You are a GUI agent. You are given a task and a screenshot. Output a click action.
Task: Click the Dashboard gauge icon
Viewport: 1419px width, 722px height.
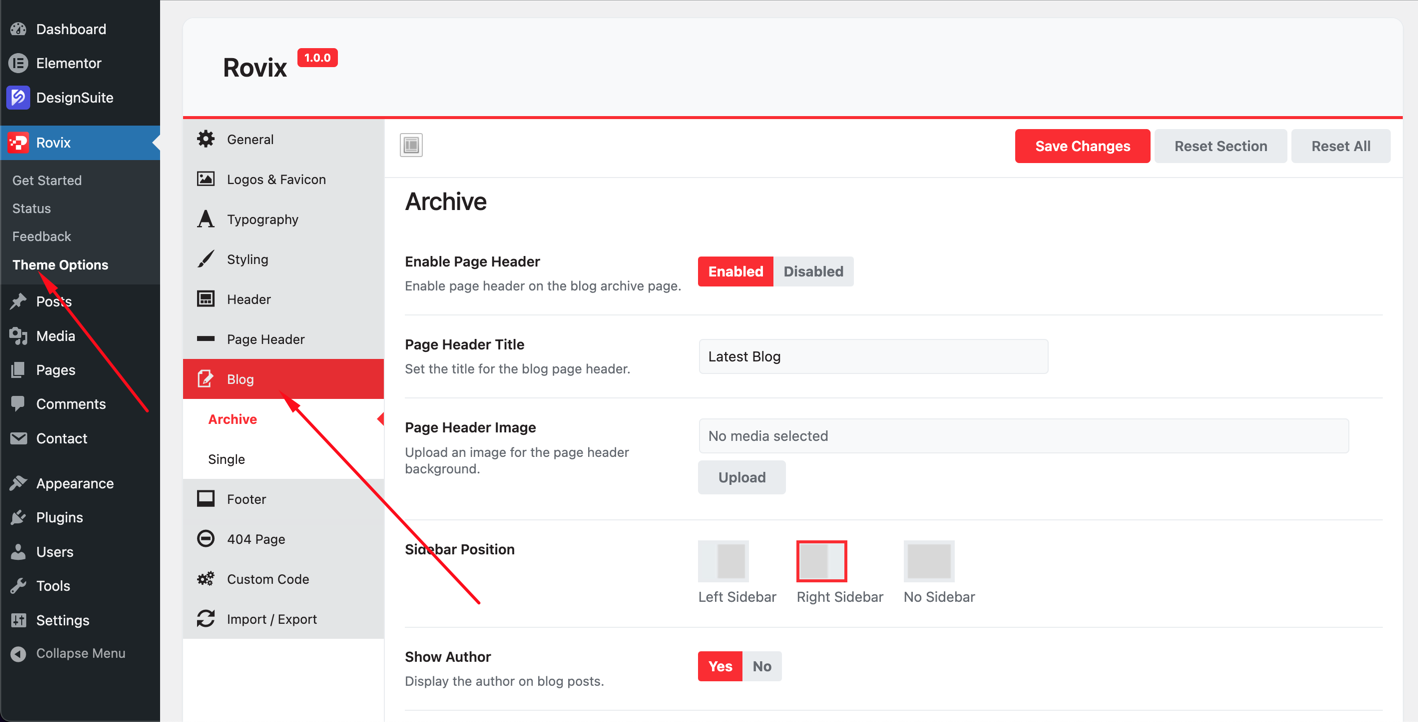tap(18, 29)
